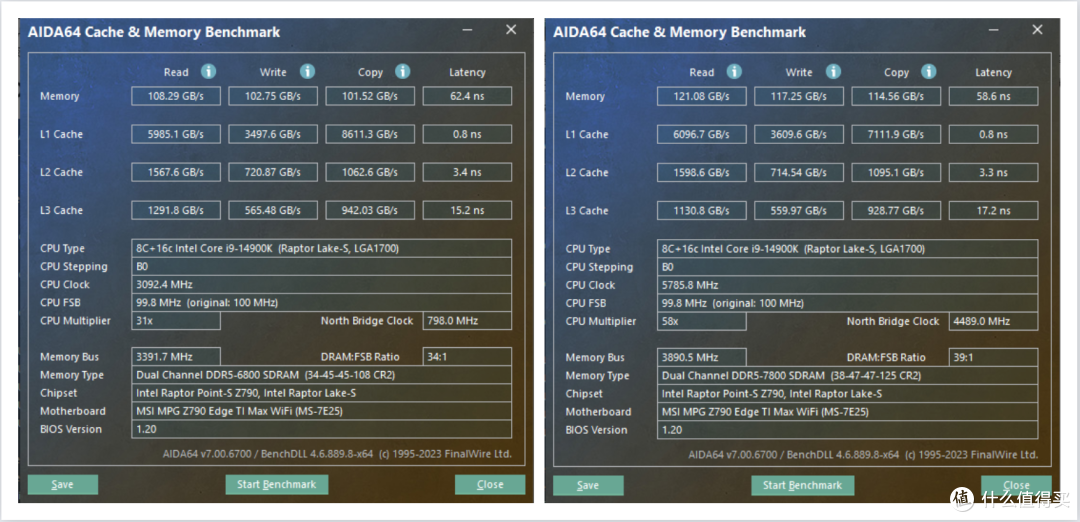1080x522 pixels.
Task: Select L3 Cache latency 15.2 ns
Action: 467,210
